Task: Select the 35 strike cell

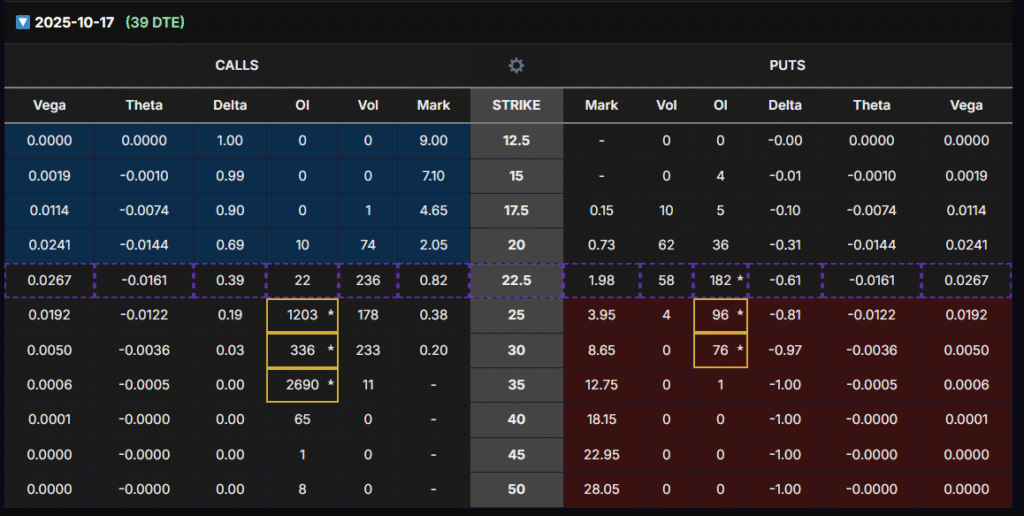Action: (516, 385)
